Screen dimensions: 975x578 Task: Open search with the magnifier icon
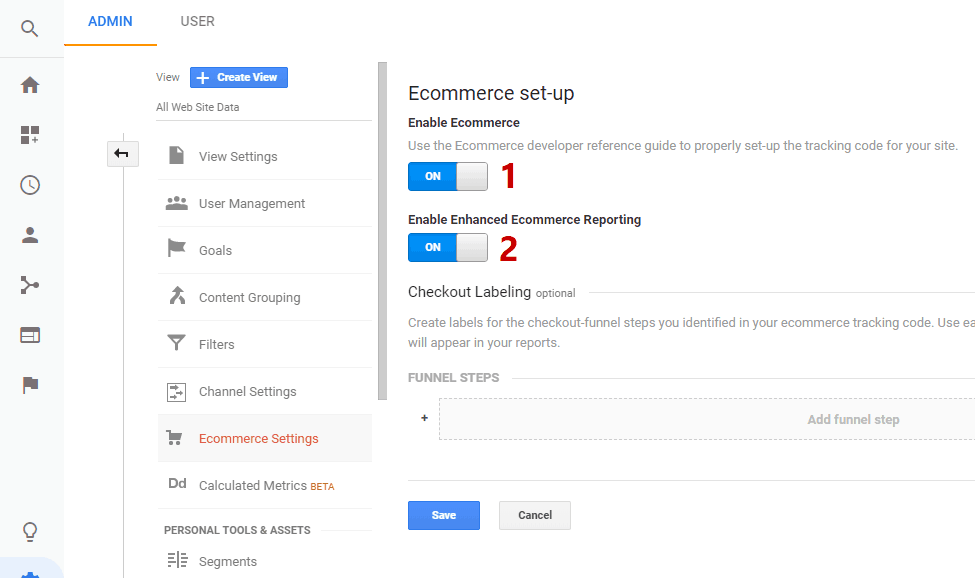(29, 29)
